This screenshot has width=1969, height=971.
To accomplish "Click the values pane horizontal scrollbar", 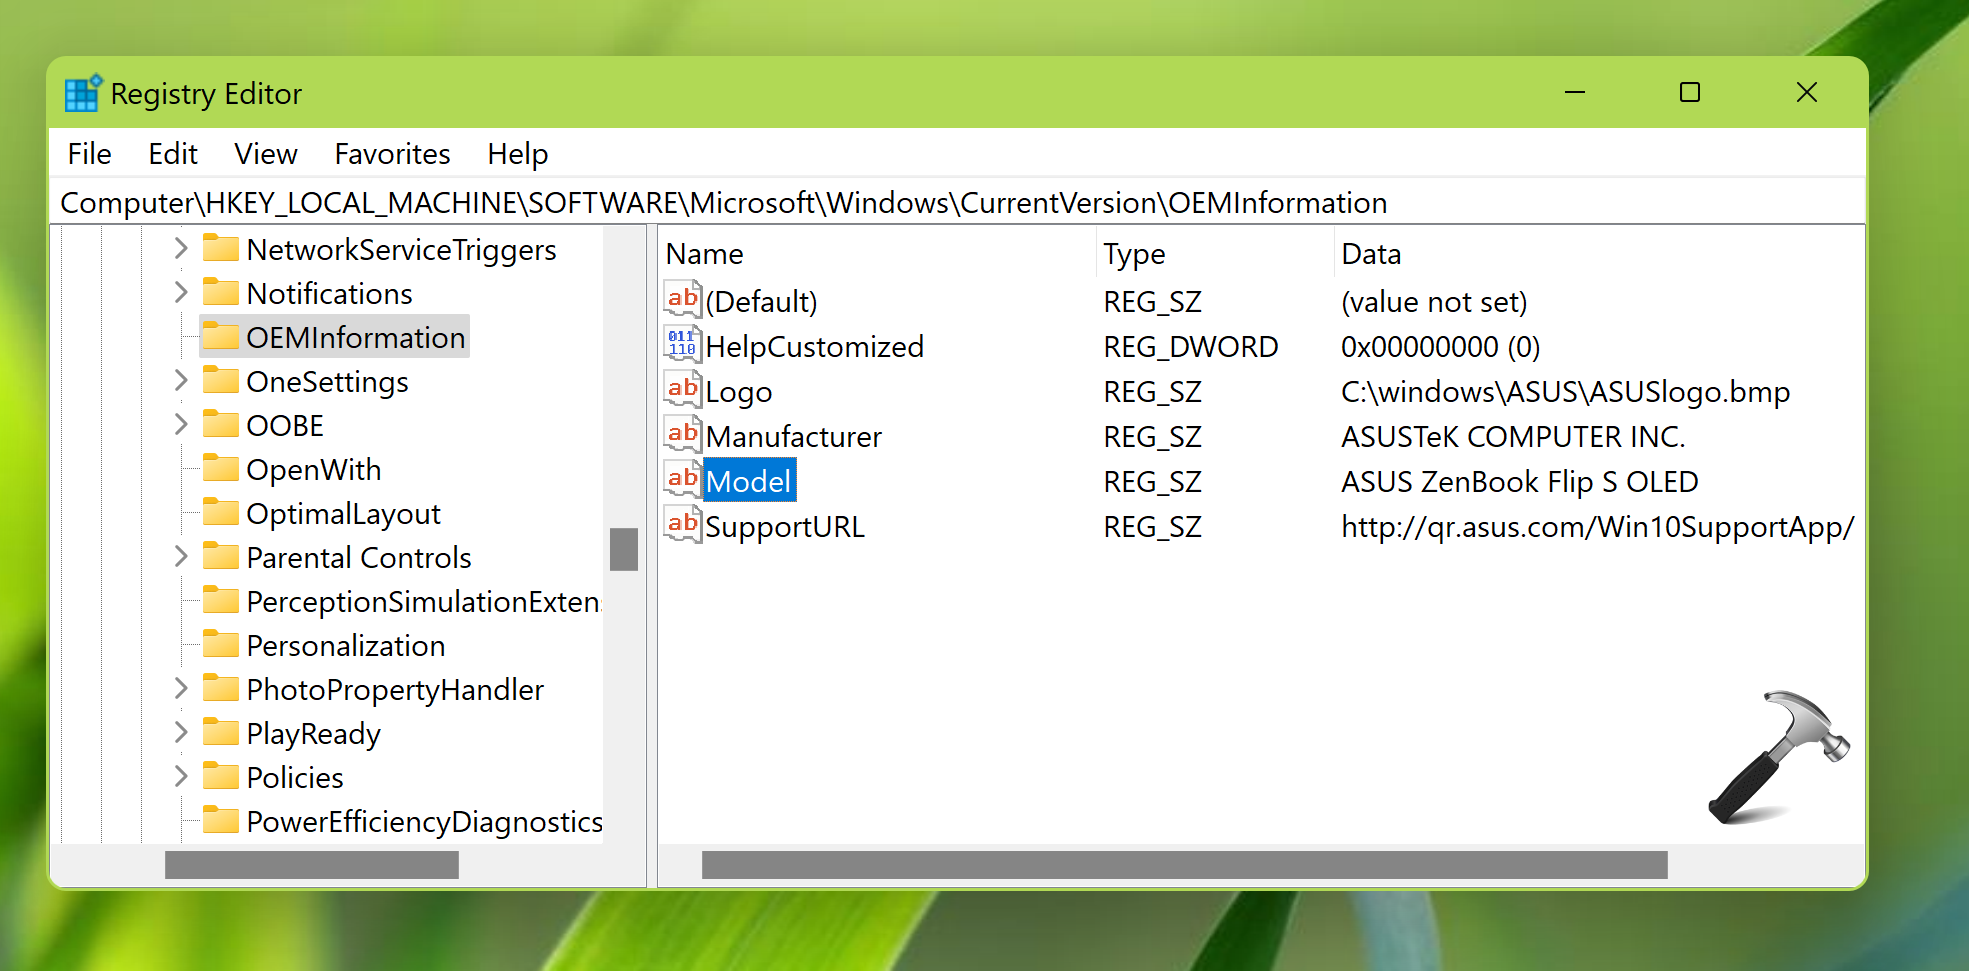I will (1184, 865).
